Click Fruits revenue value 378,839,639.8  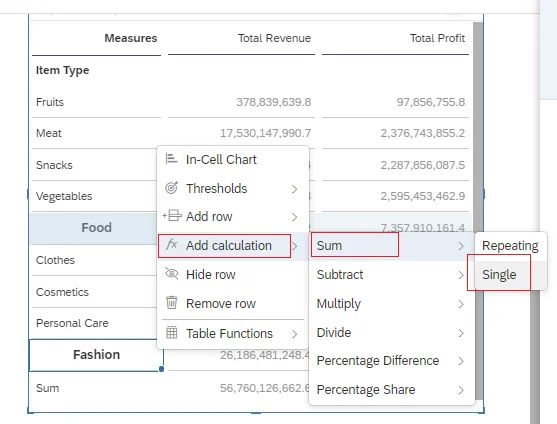[274, 102]
